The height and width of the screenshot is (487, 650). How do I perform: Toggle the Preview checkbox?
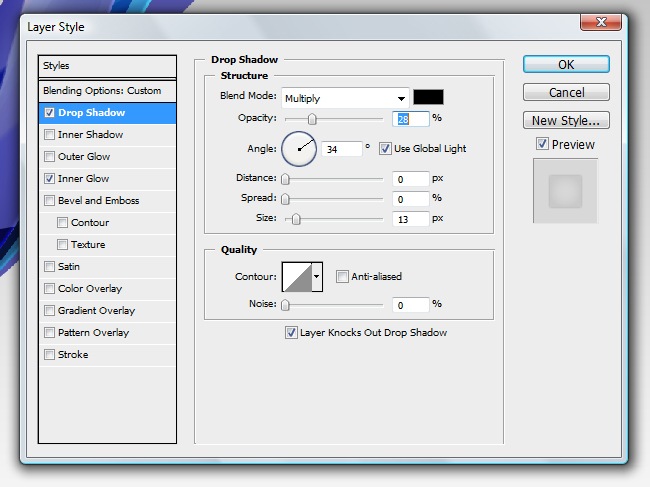pos(542,144)
